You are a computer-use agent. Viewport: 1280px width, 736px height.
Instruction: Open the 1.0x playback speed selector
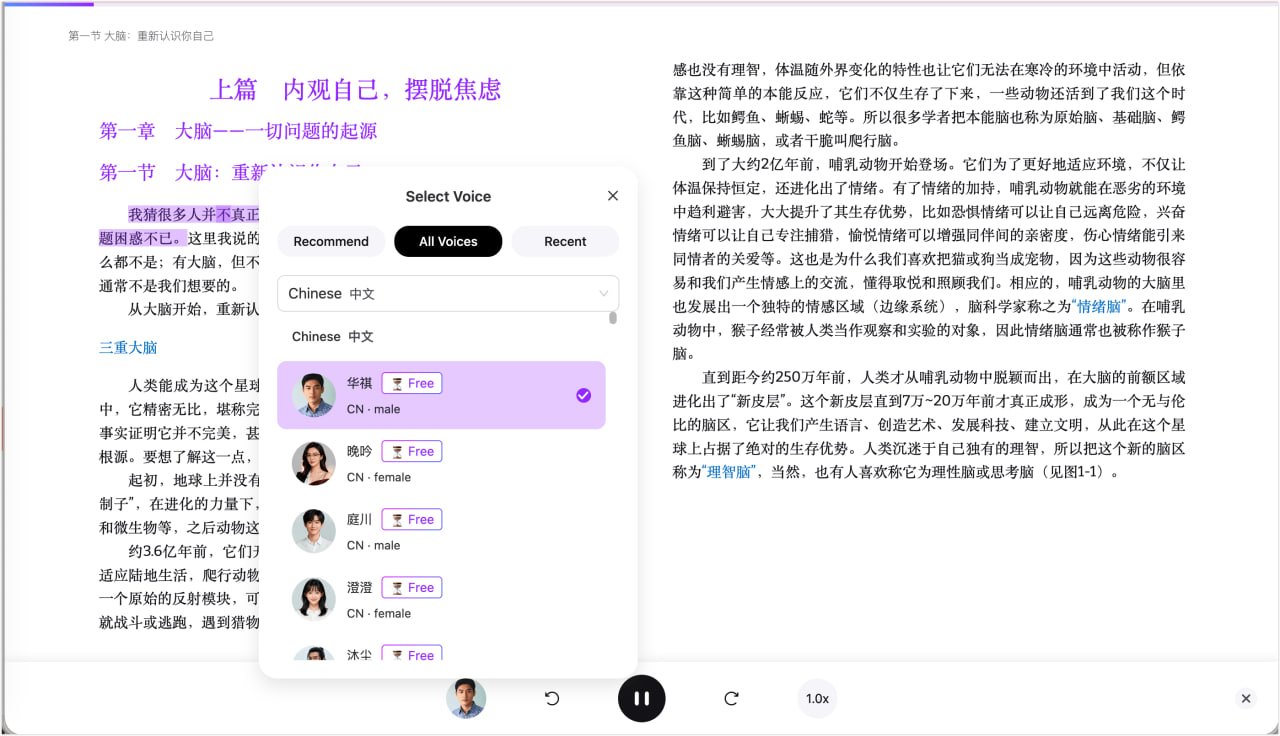pyautogui.click(x=816, y=698)
